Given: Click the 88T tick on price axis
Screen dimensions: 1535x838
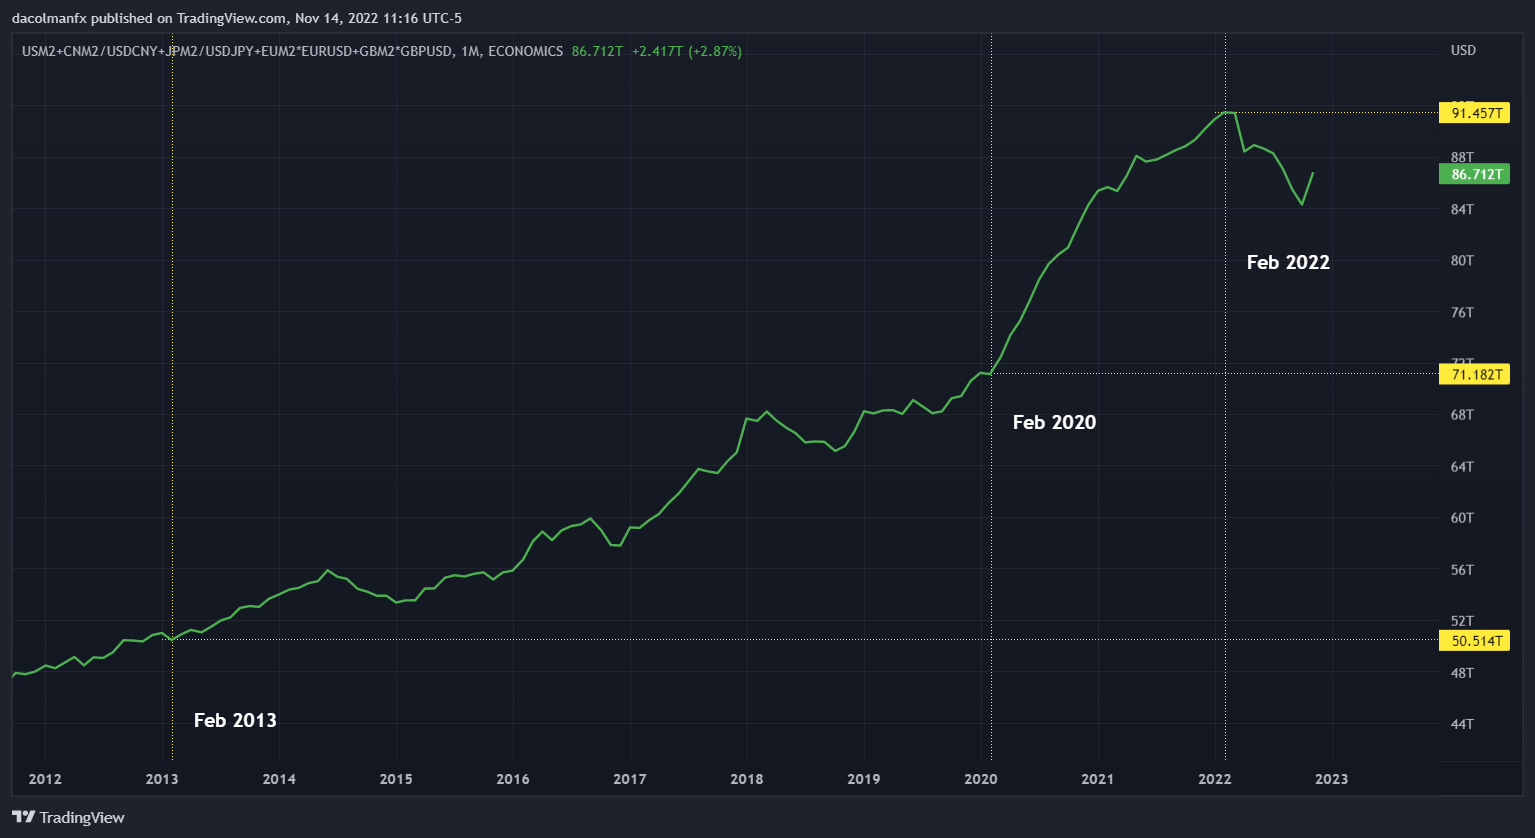Looking at the screenshot, I should (x=1462, y=157).
